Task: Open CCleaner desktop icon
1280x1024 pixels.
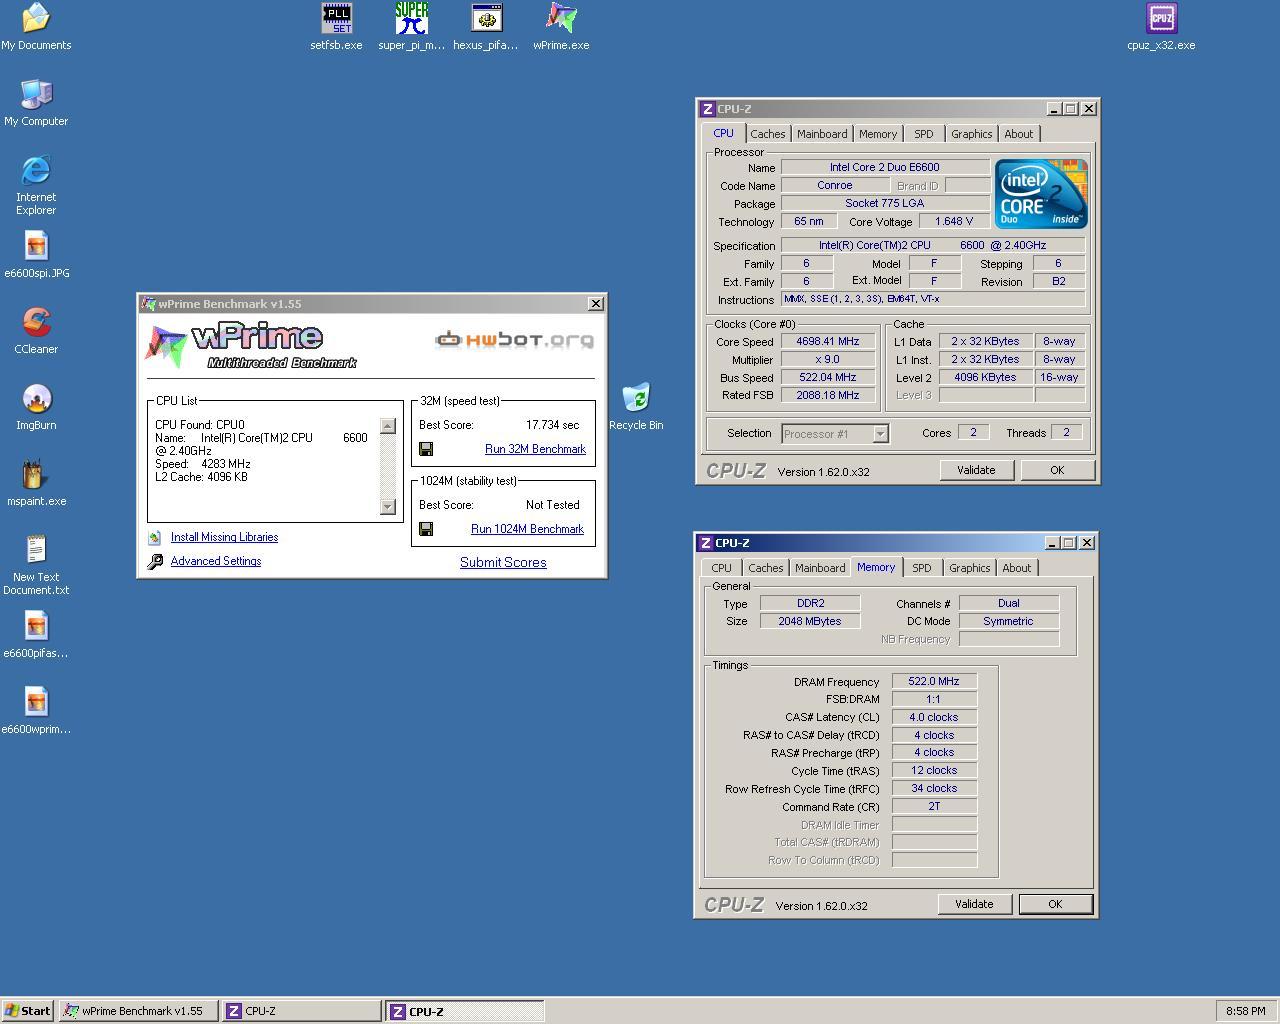Action: click(x=36, y=330)
